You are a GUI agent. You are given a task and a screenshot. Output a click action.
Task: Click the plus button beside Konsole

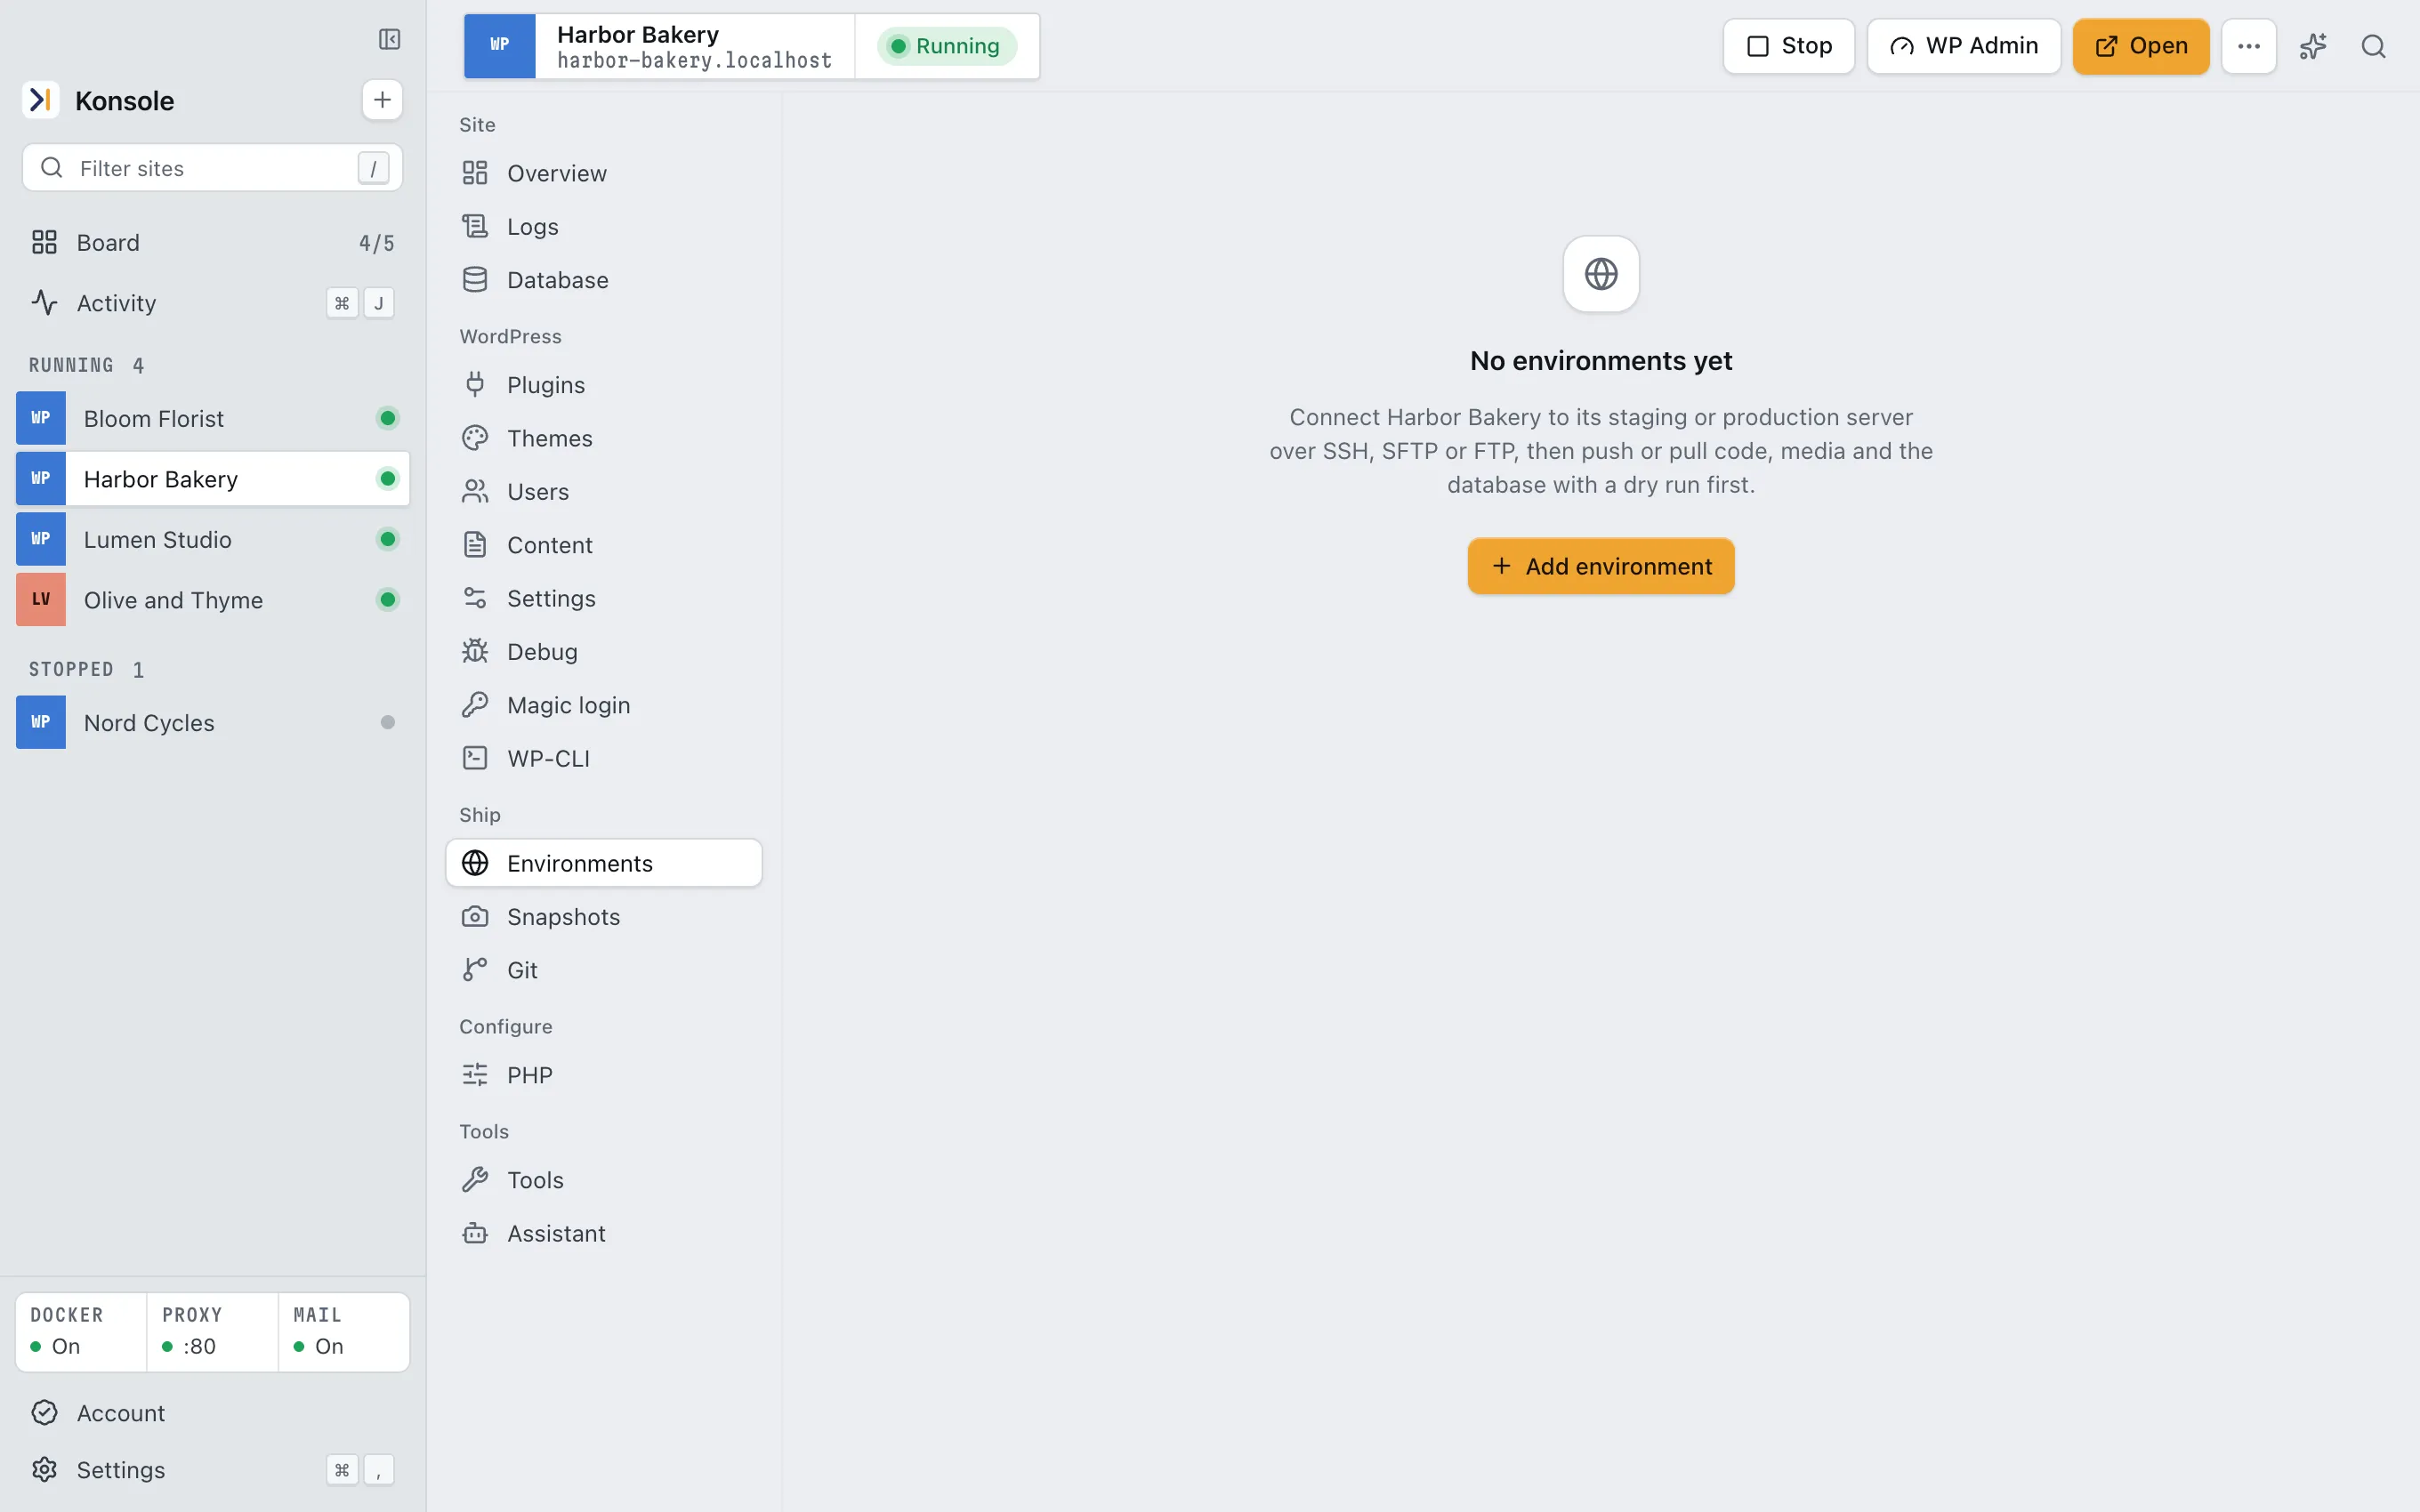click(x=382, y=100)
